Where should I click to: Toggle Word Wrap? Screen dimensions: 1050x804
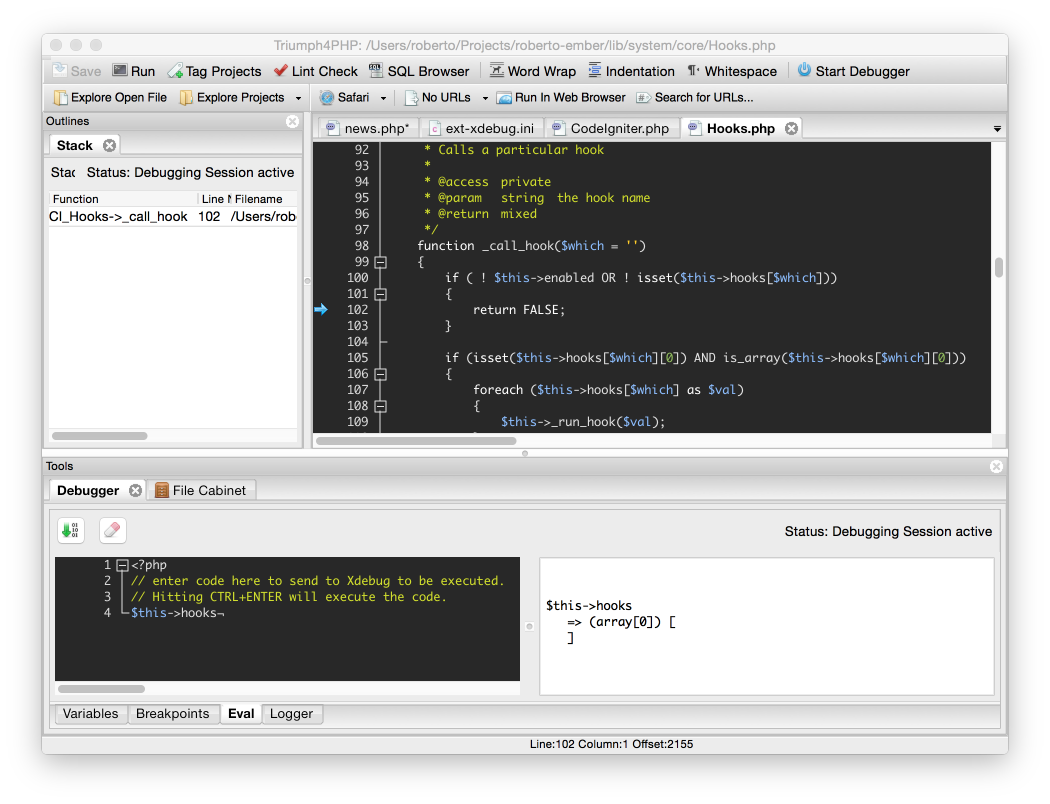coord(533,71)
